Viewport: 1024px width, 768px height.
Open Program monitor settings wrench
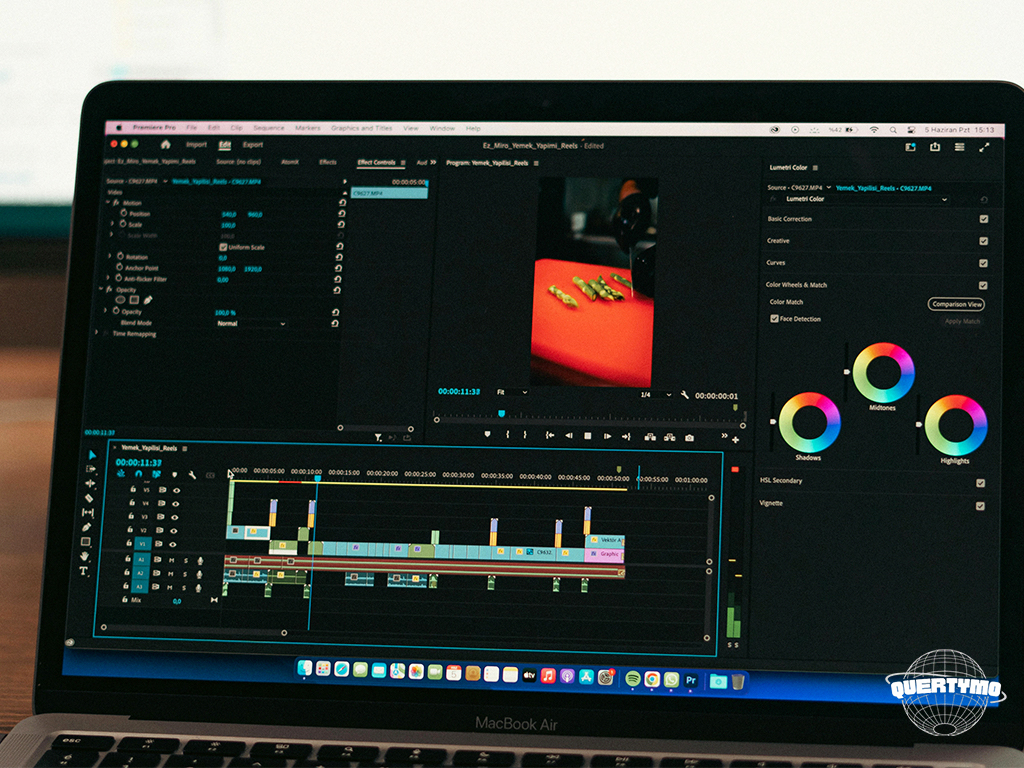(684, 395)
